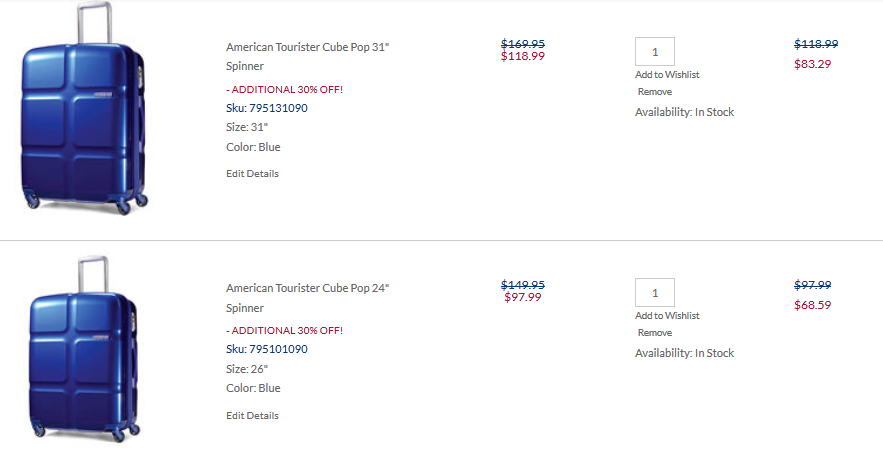The width and height of the screenshot is (883, 463).
Task: Focus quantity field of the 31" Spinner
Action: [x=654, y=52]
